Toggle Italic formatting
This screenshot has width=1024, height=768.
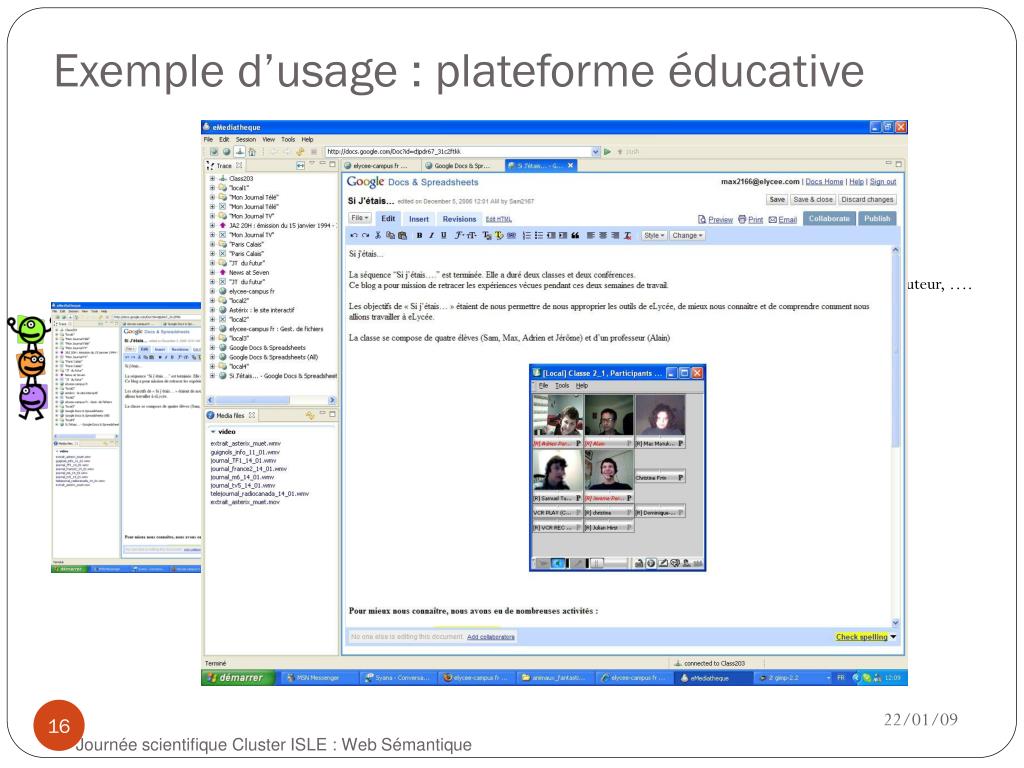(x=431, y=235)
